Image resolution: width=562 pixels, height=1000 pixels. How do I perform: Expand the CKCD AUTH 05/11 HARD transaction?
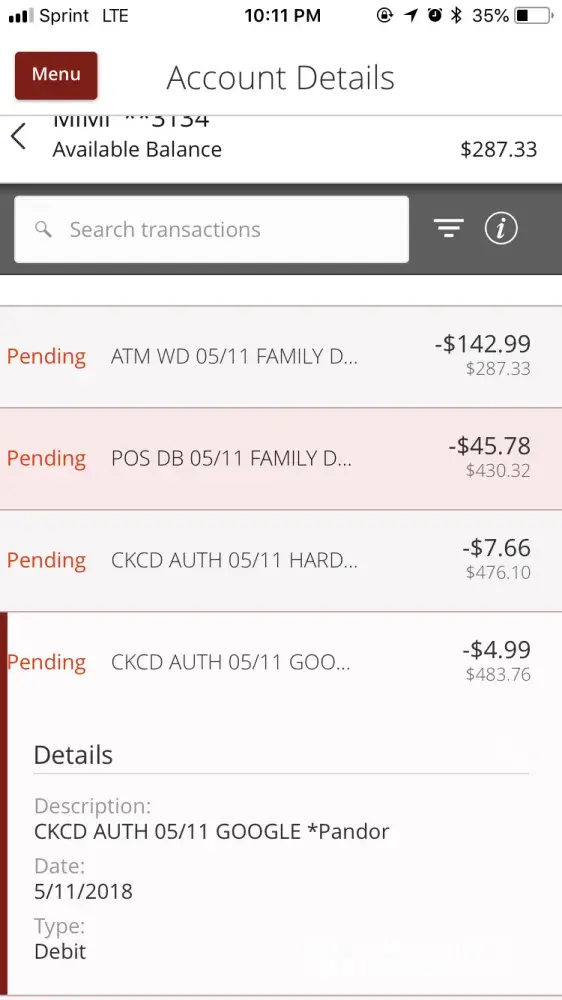coord(281,561)
